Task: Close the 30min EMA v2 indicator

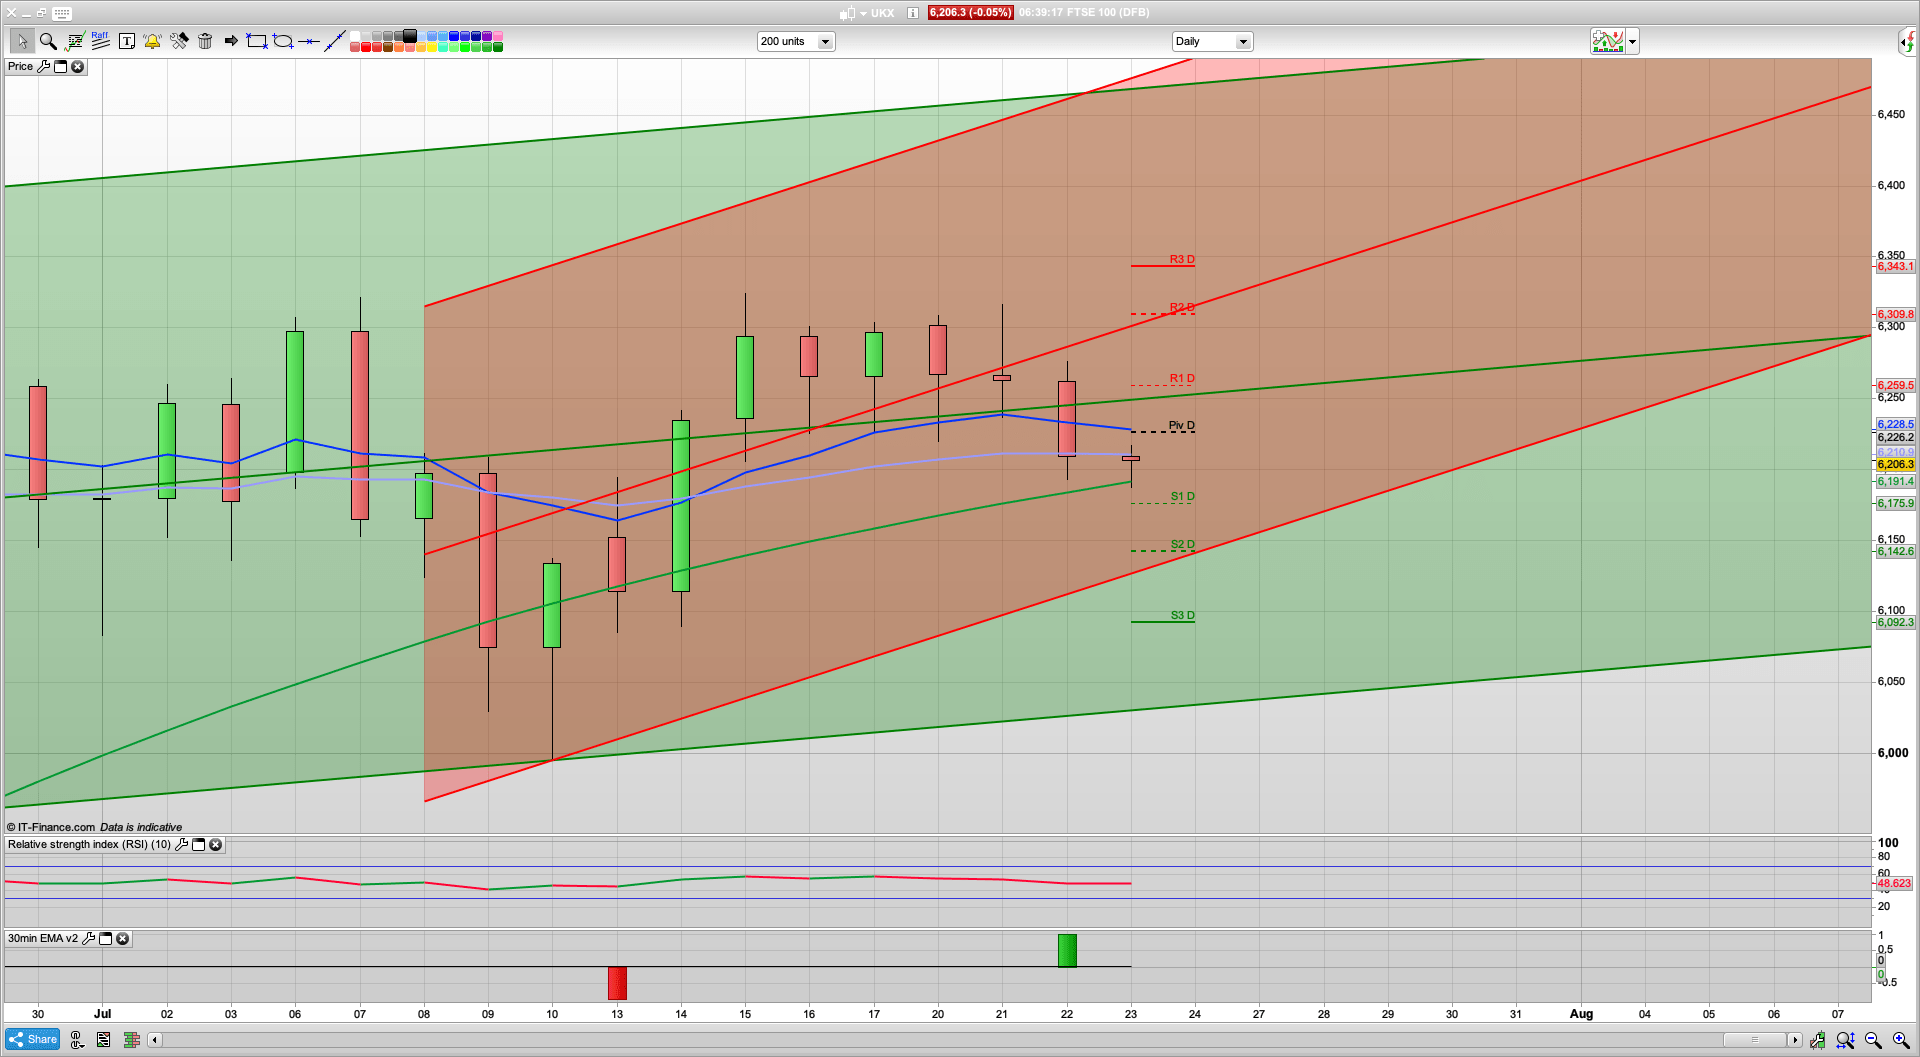Action: [123, 939]
